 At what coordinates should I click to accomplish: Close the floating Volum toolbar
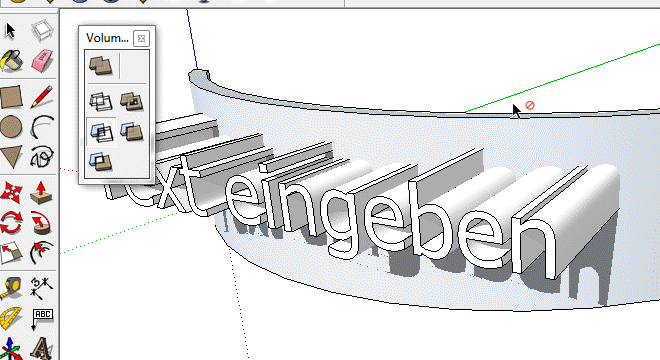pyautogui.click(x=141, y=38)
